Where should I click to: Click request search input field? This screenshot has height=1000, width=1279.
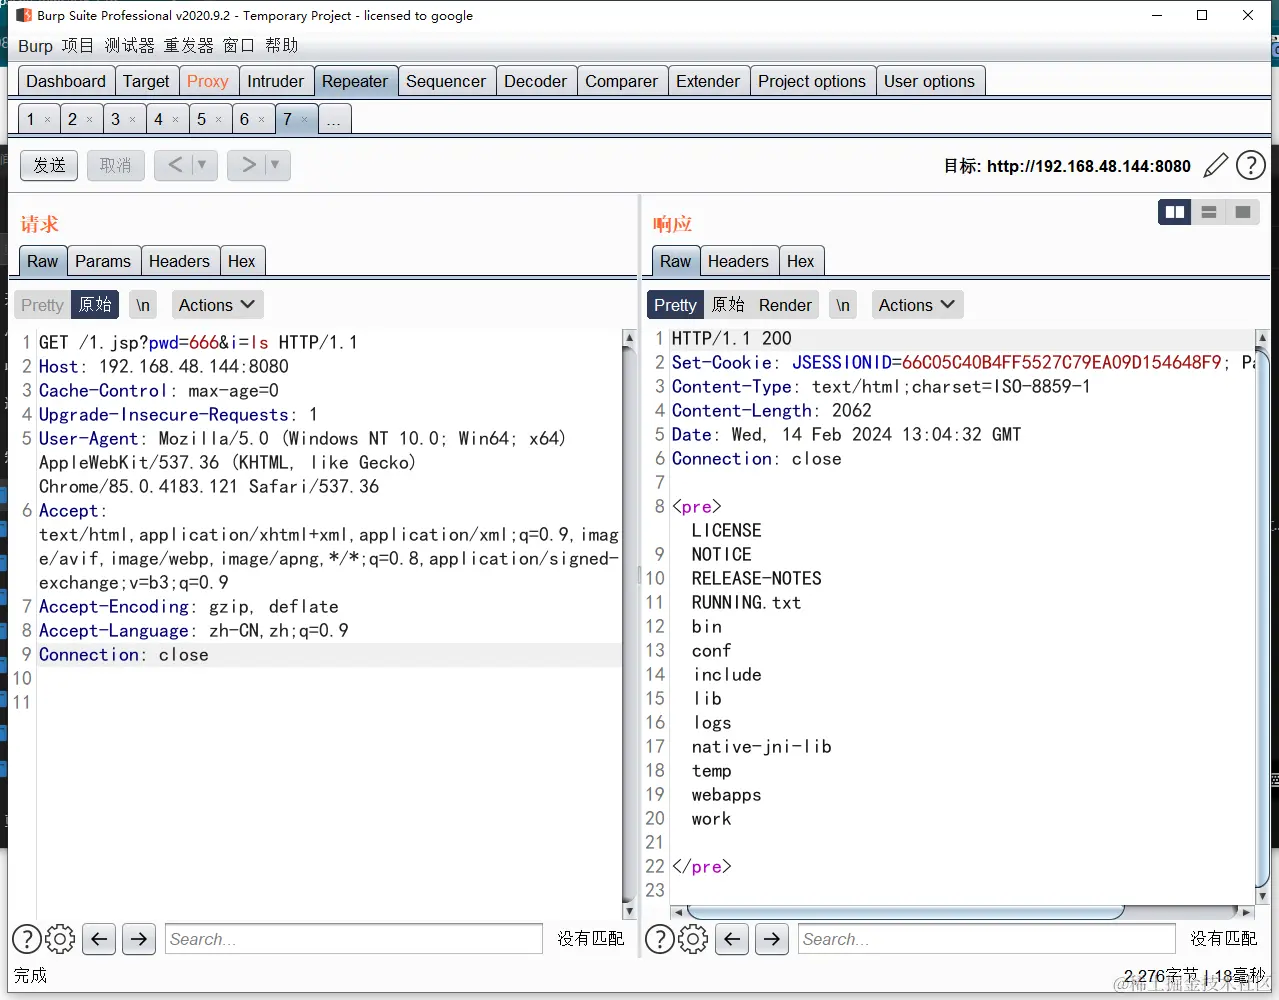tap(353, 939)
